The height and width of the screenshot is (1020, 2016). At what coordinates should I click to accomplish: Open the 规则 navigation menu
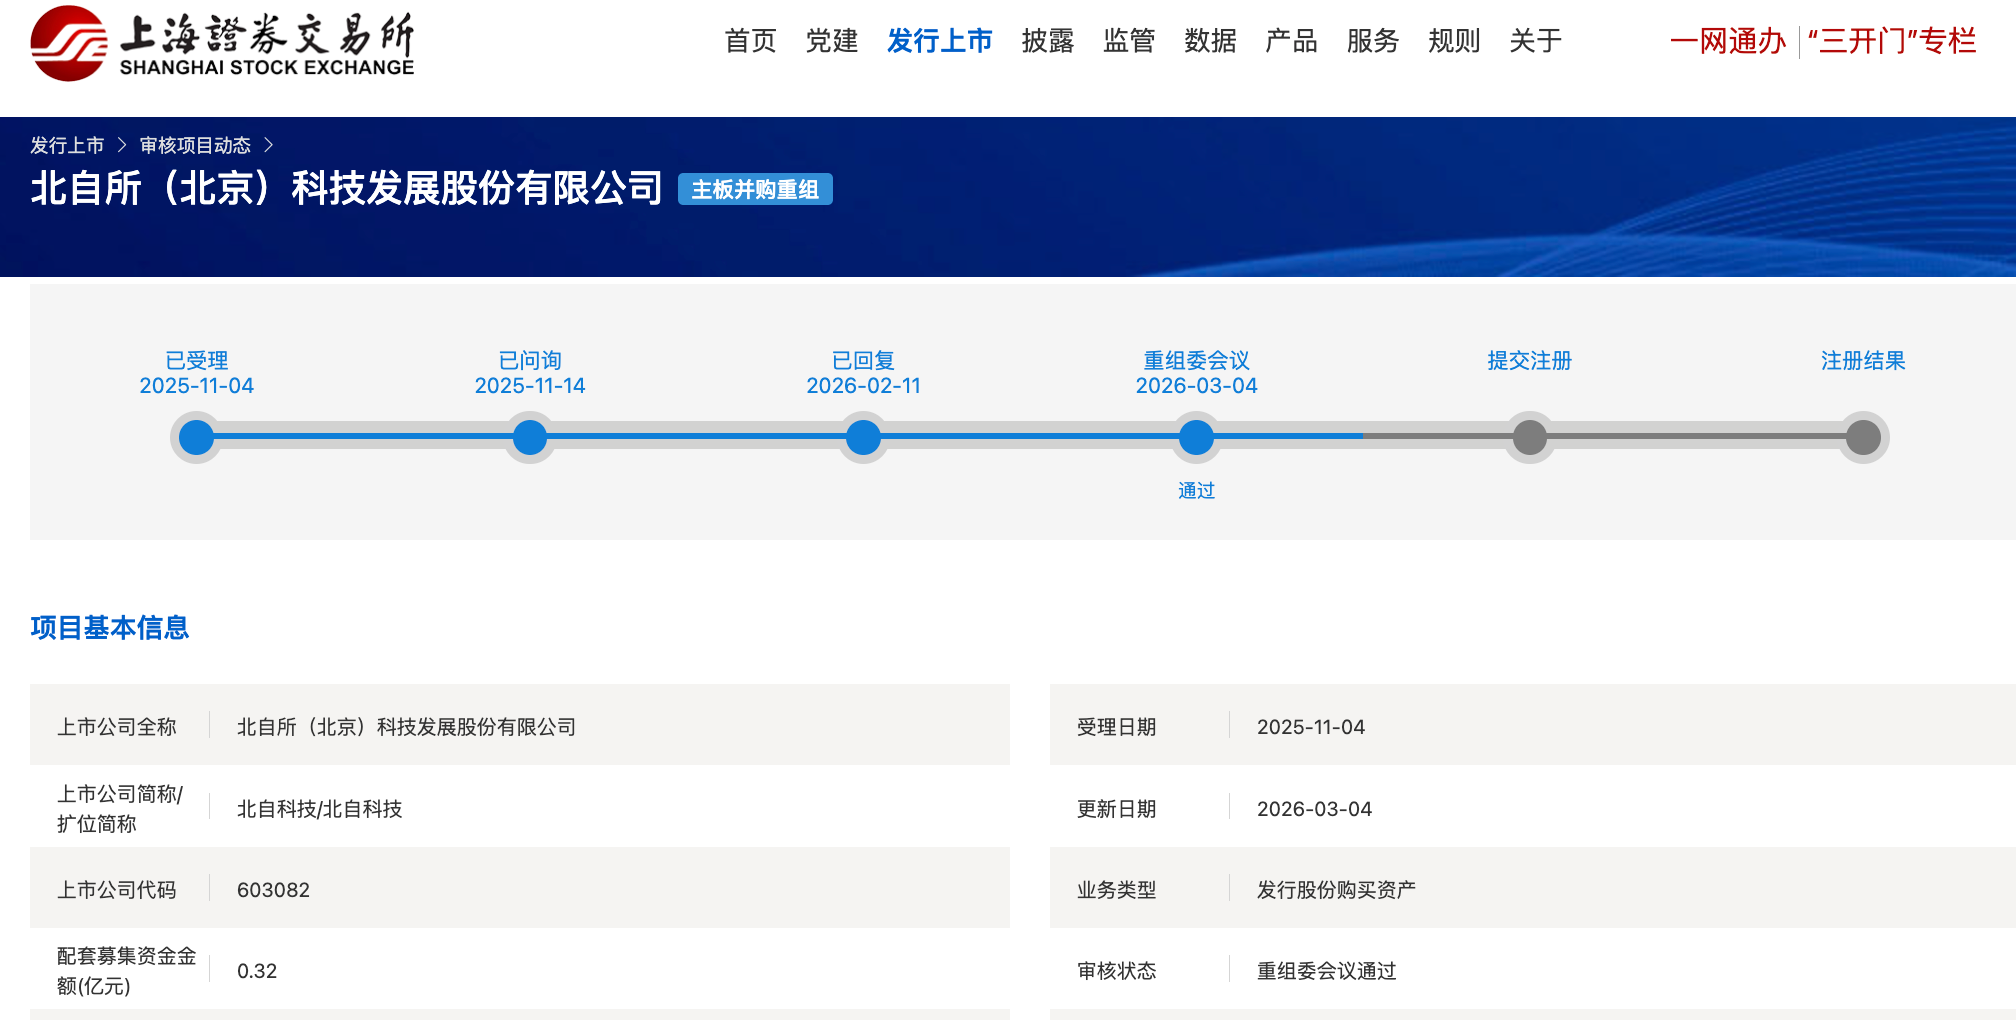(1453, 41)
